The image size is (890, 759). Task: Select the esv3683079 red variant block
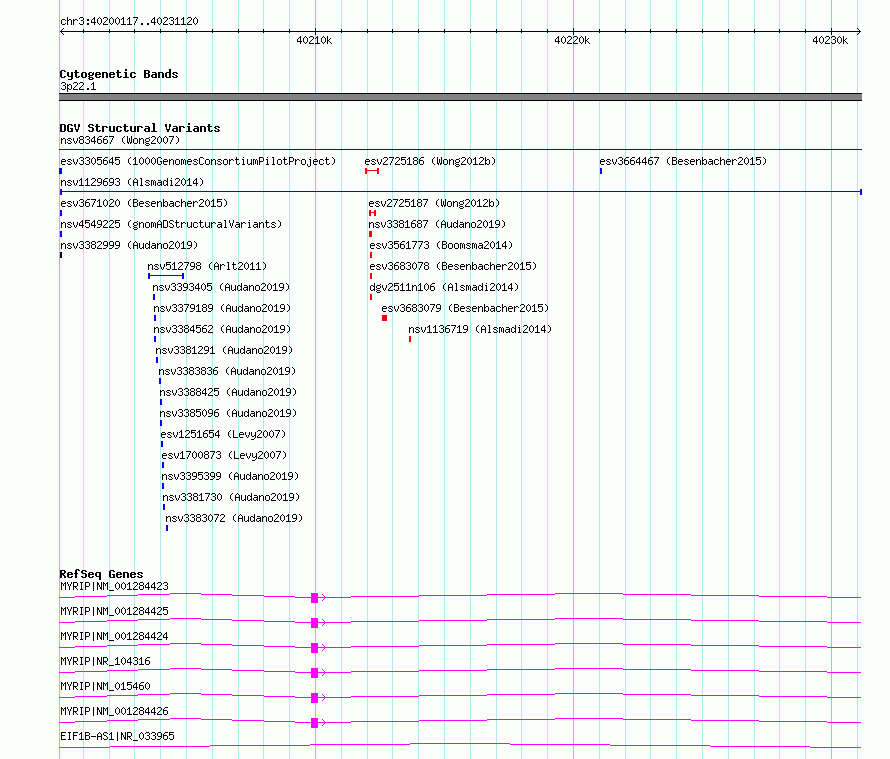pyautogui.click(x=384, y=318)
